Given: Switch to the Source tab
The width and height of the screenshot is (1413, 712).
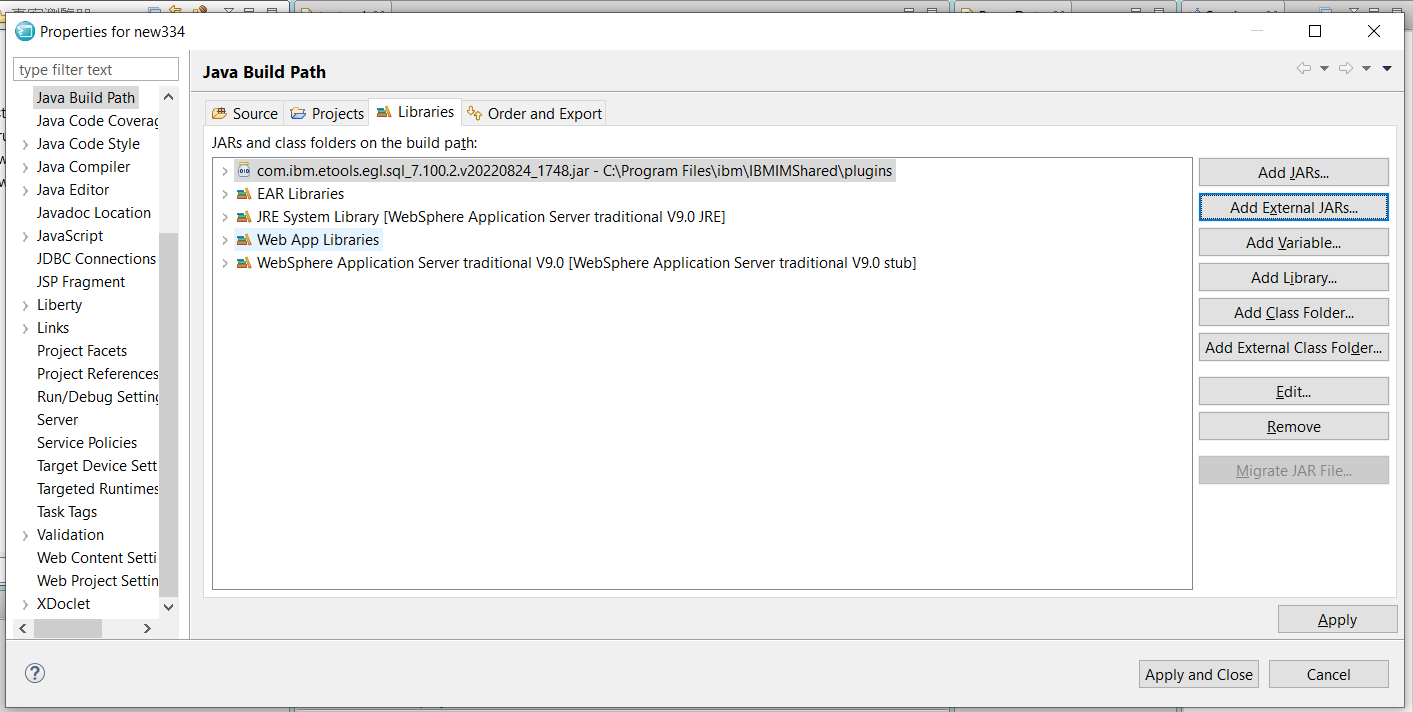Looking at the screenshot, I should point(244,113).
